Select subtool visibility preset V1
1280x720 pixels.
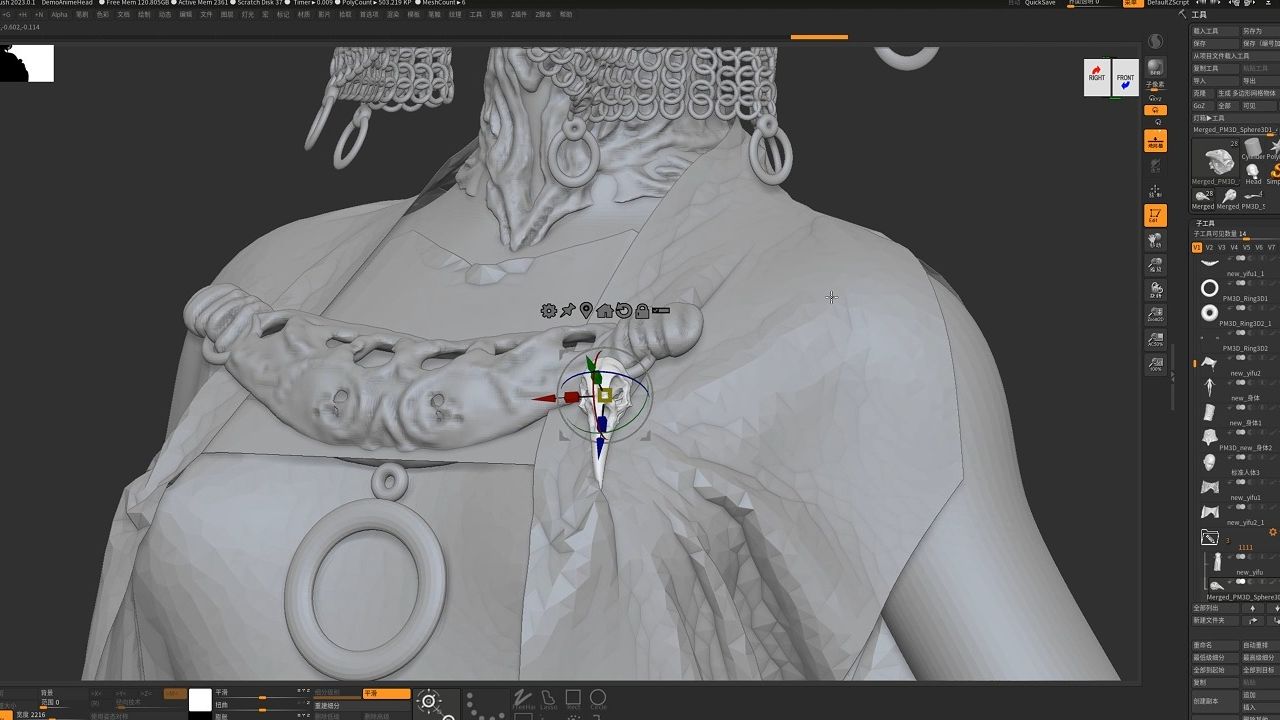coord(1197,247)
